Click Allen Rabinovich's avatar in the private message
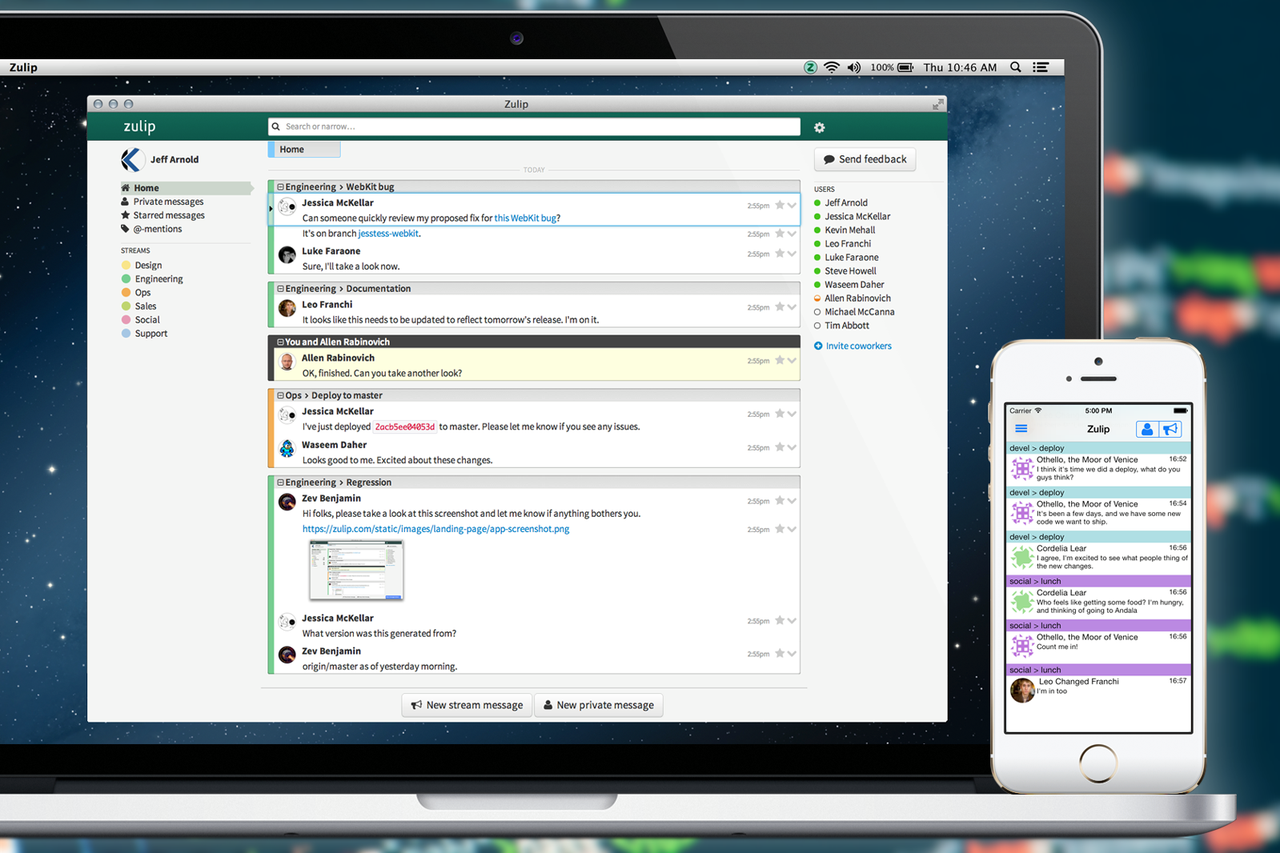 coord(287,361)
